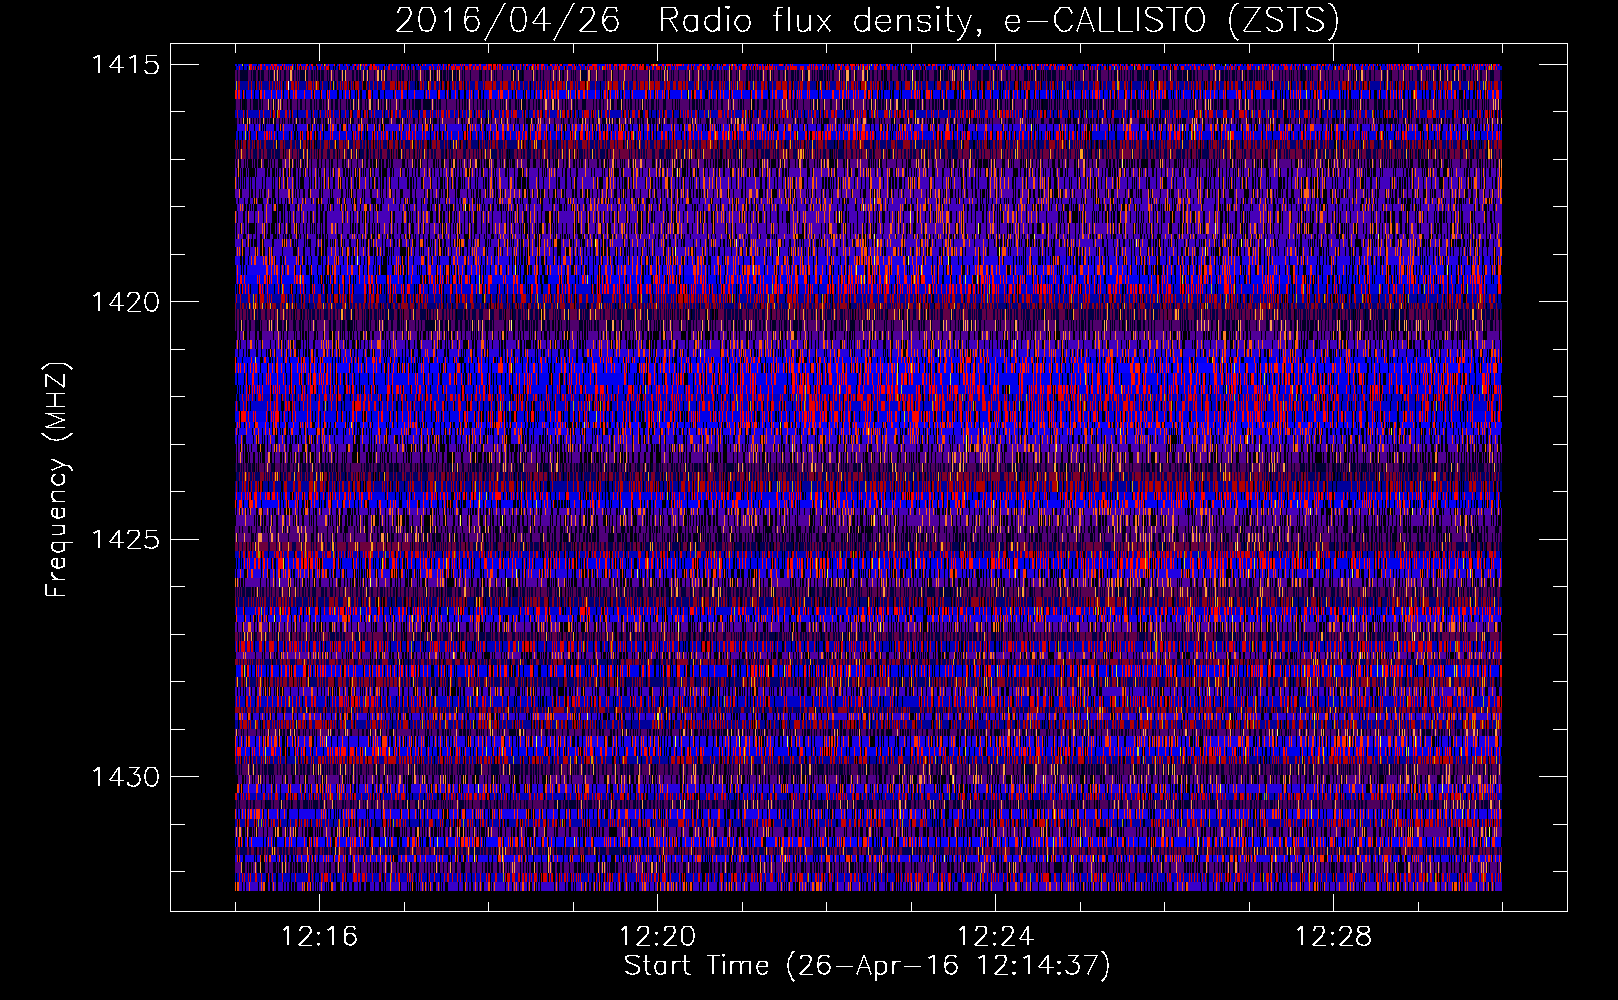Click inside the radio spectrogram plot
Viewport: 1618px width, 1000px height.
(x=868, y=477)
